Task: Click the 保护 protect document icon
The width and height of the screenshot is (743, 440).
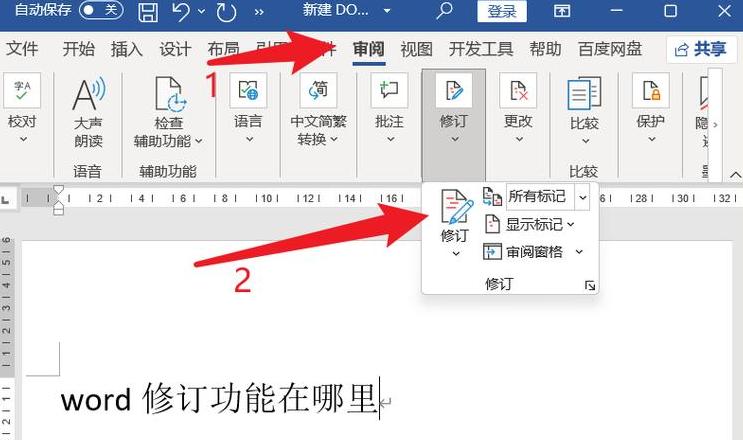Action: coord(651,90)
